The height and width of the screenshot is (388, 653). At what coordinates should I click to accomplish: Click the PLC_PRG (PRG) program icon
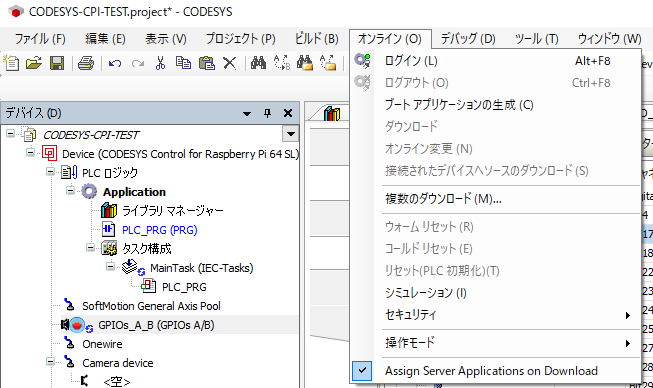pyautogui.click(x=108, y=229)
